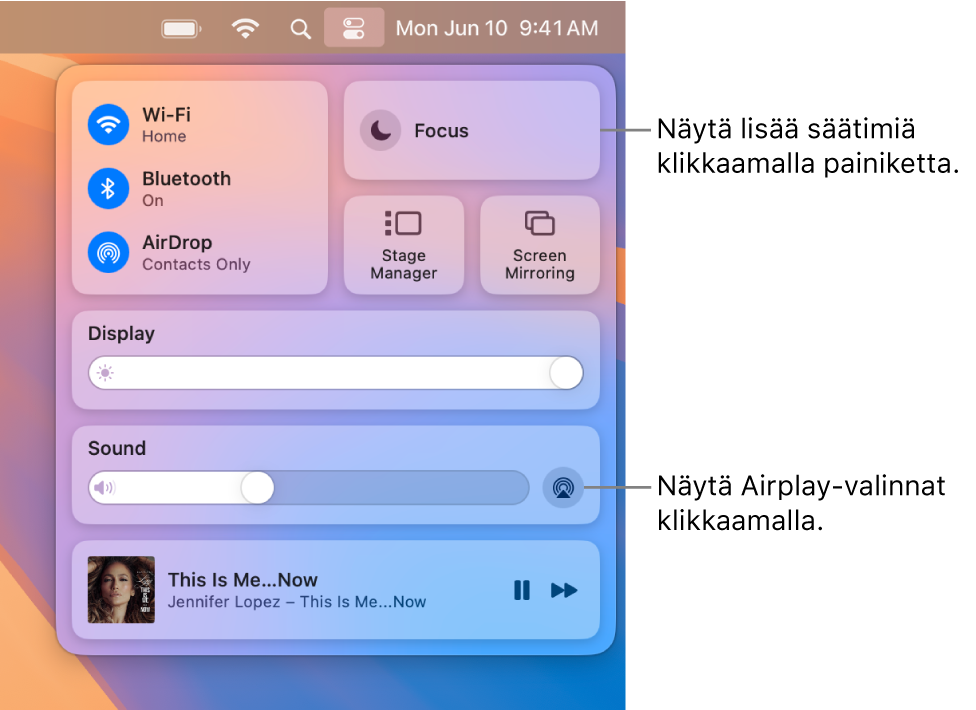
Task: Open the Display module heading
Action: pos(121,334)
